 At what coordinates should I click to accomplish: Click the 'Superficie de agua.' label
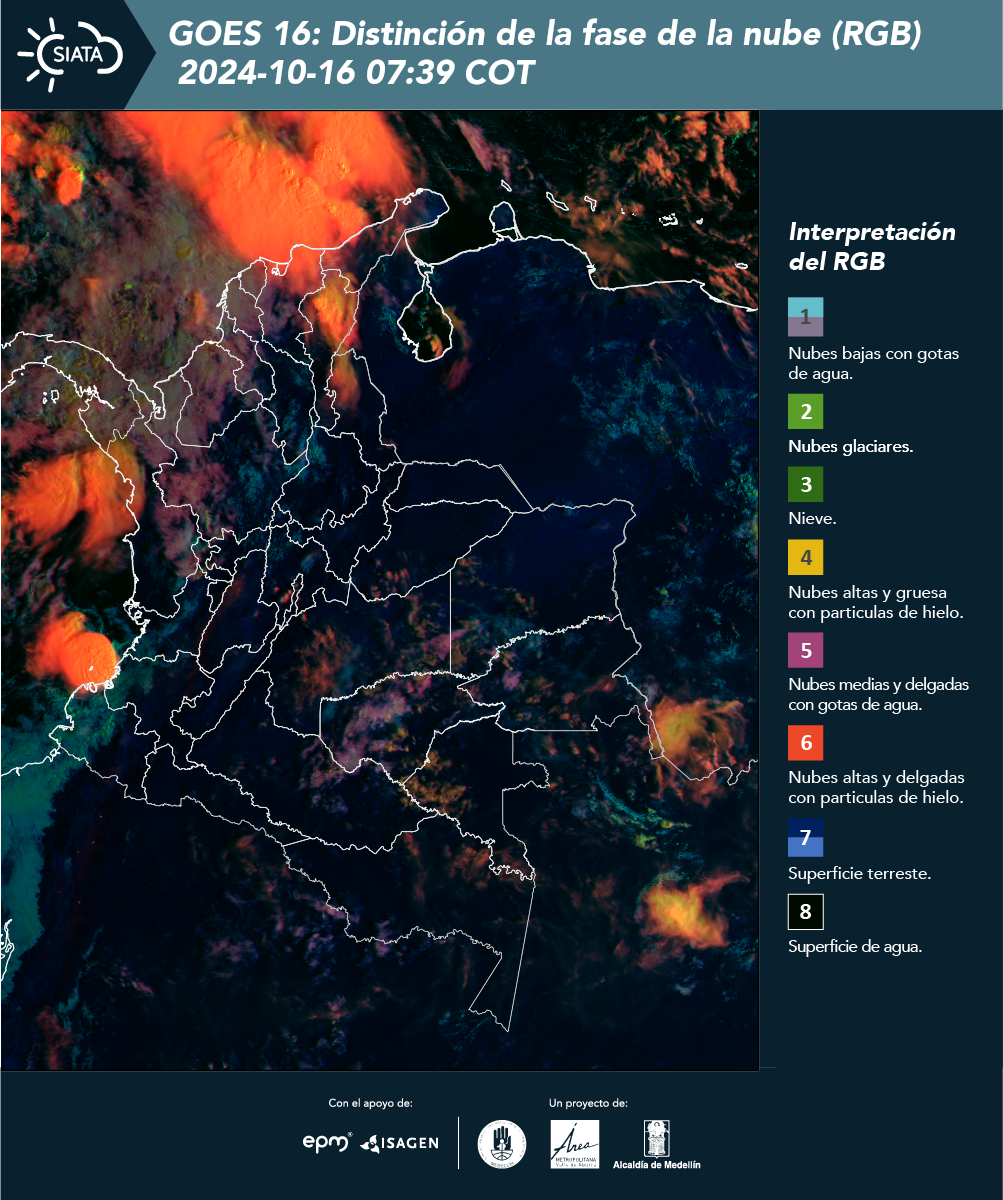pyautogui.click(x=855, y=947)
